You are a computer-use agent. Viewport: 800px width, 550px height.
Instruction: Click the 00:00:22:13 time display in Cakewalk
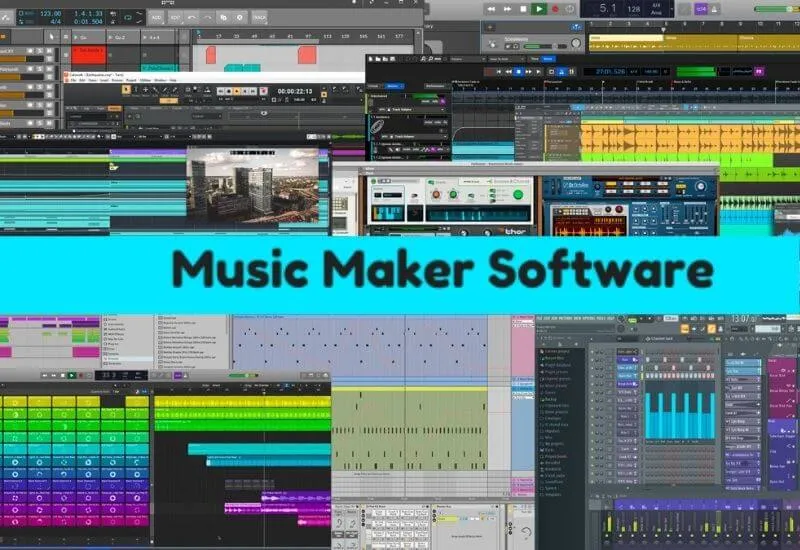(x=294, y=91)
